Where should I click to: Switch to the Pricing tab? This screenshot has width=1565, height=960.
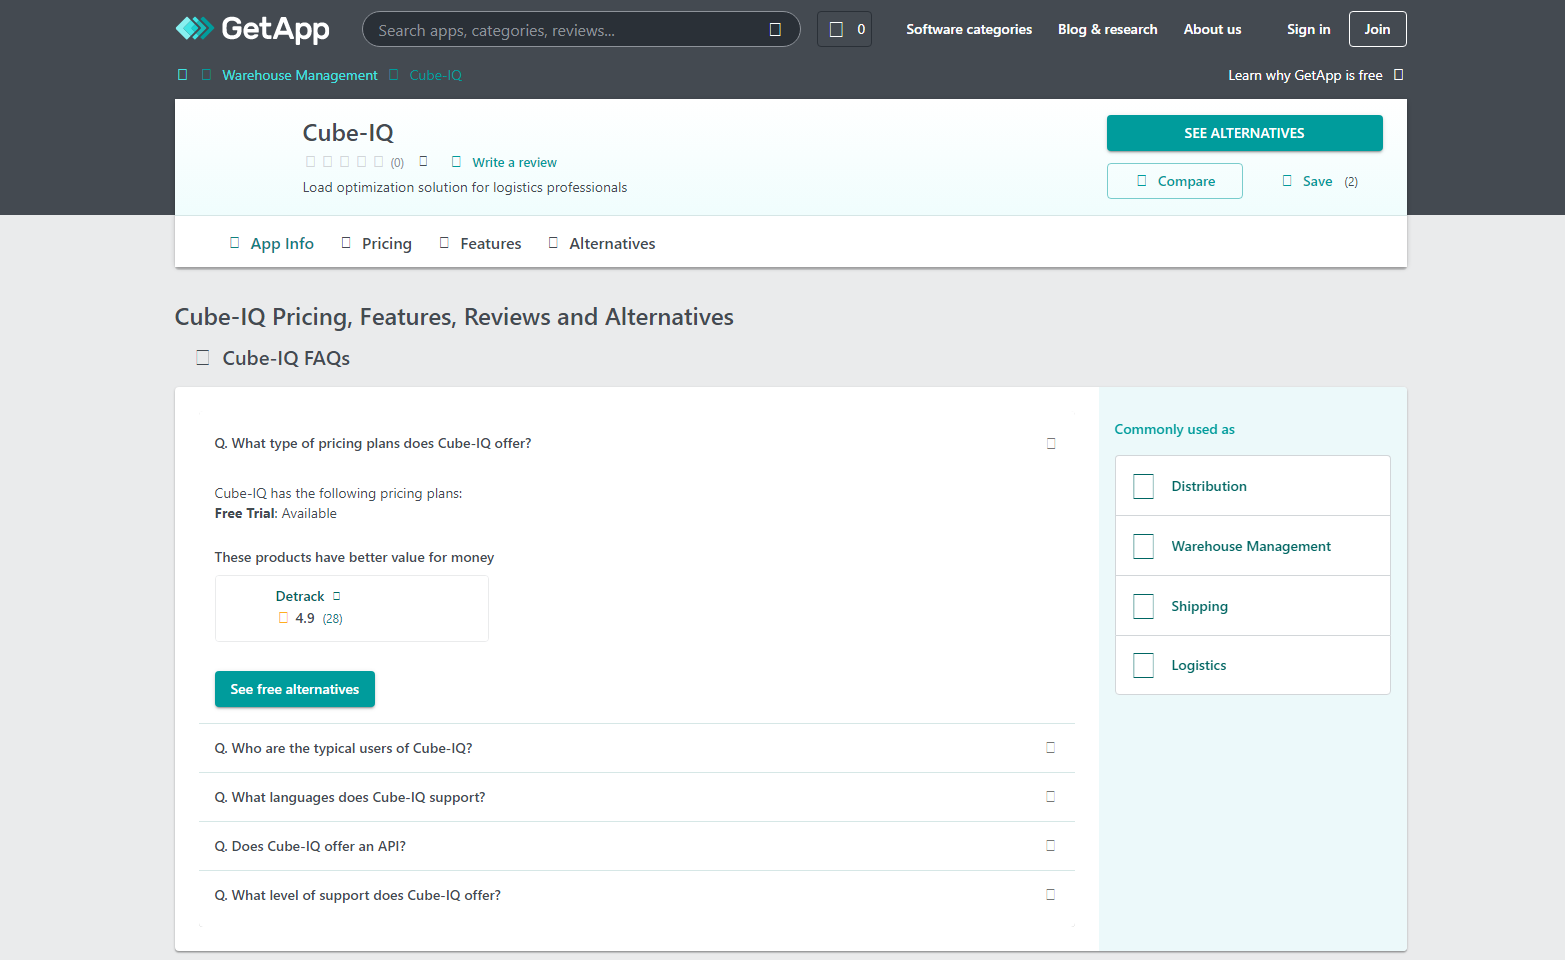click(x=376, y=243)
